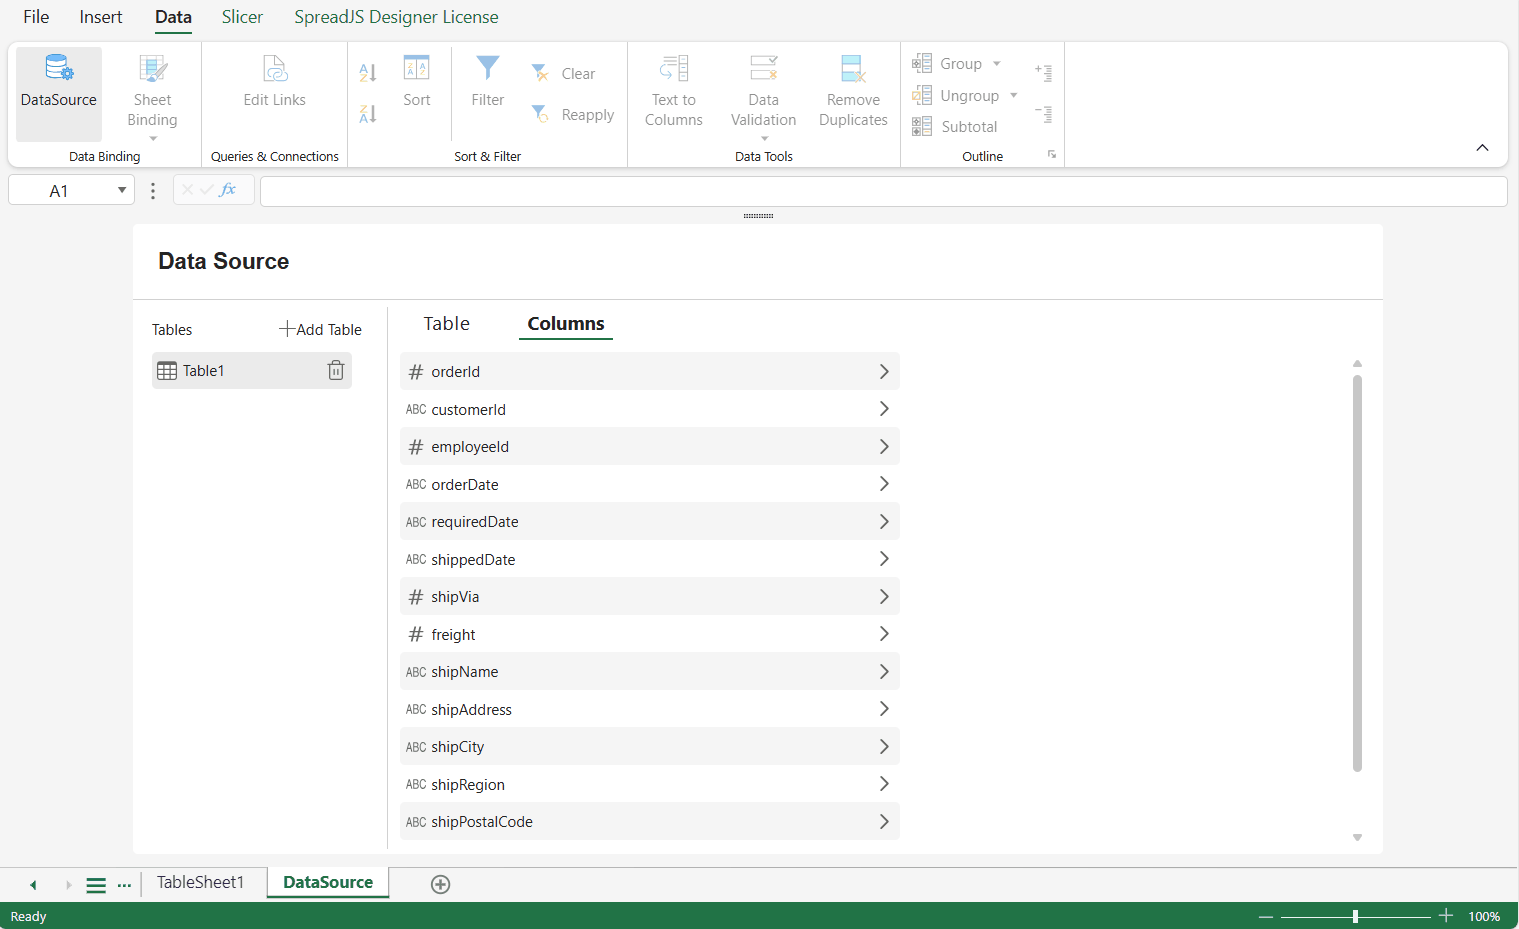Delete Table1 with trash icon
The width and height of the screenshot is (1519, 929).
336,371
